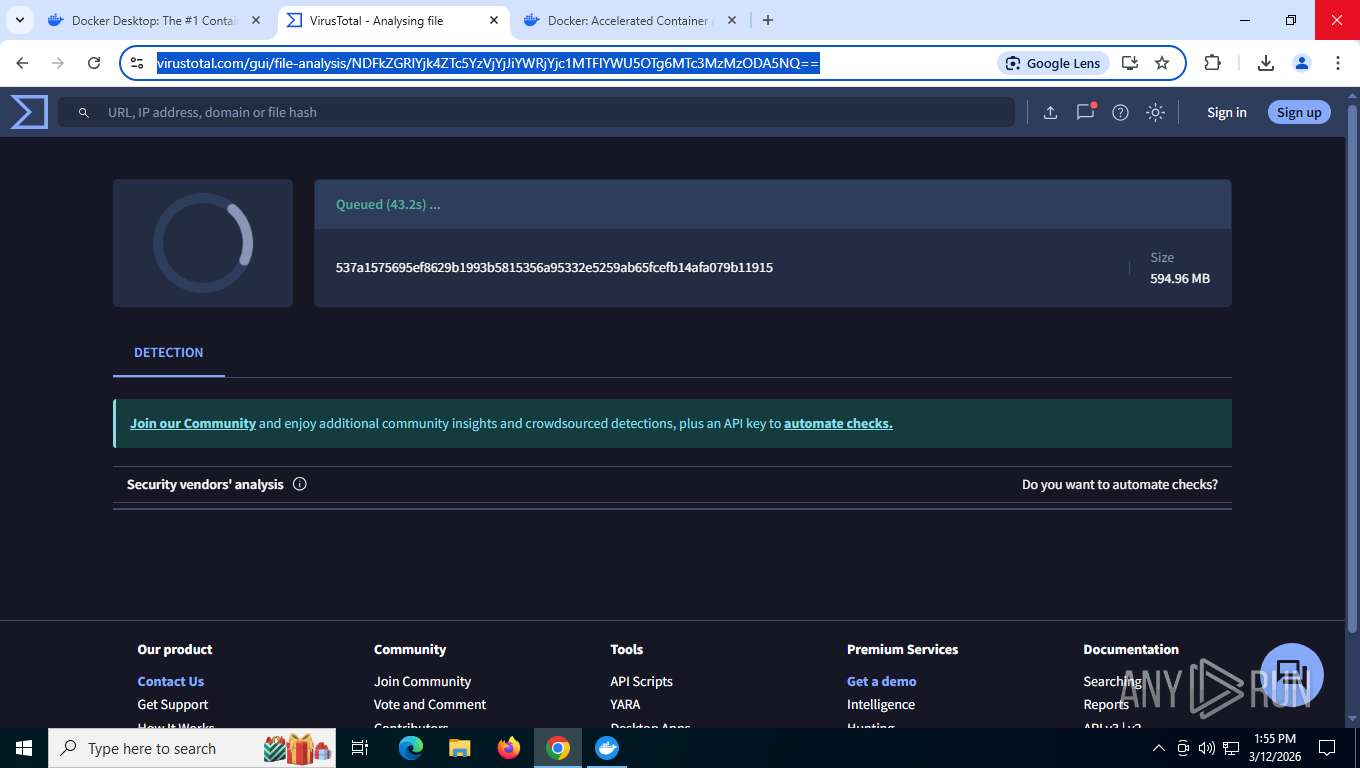Screen dimensions: 1360x768
Task: Follow the automate checks. link in banner
Action: coord(838,423)
